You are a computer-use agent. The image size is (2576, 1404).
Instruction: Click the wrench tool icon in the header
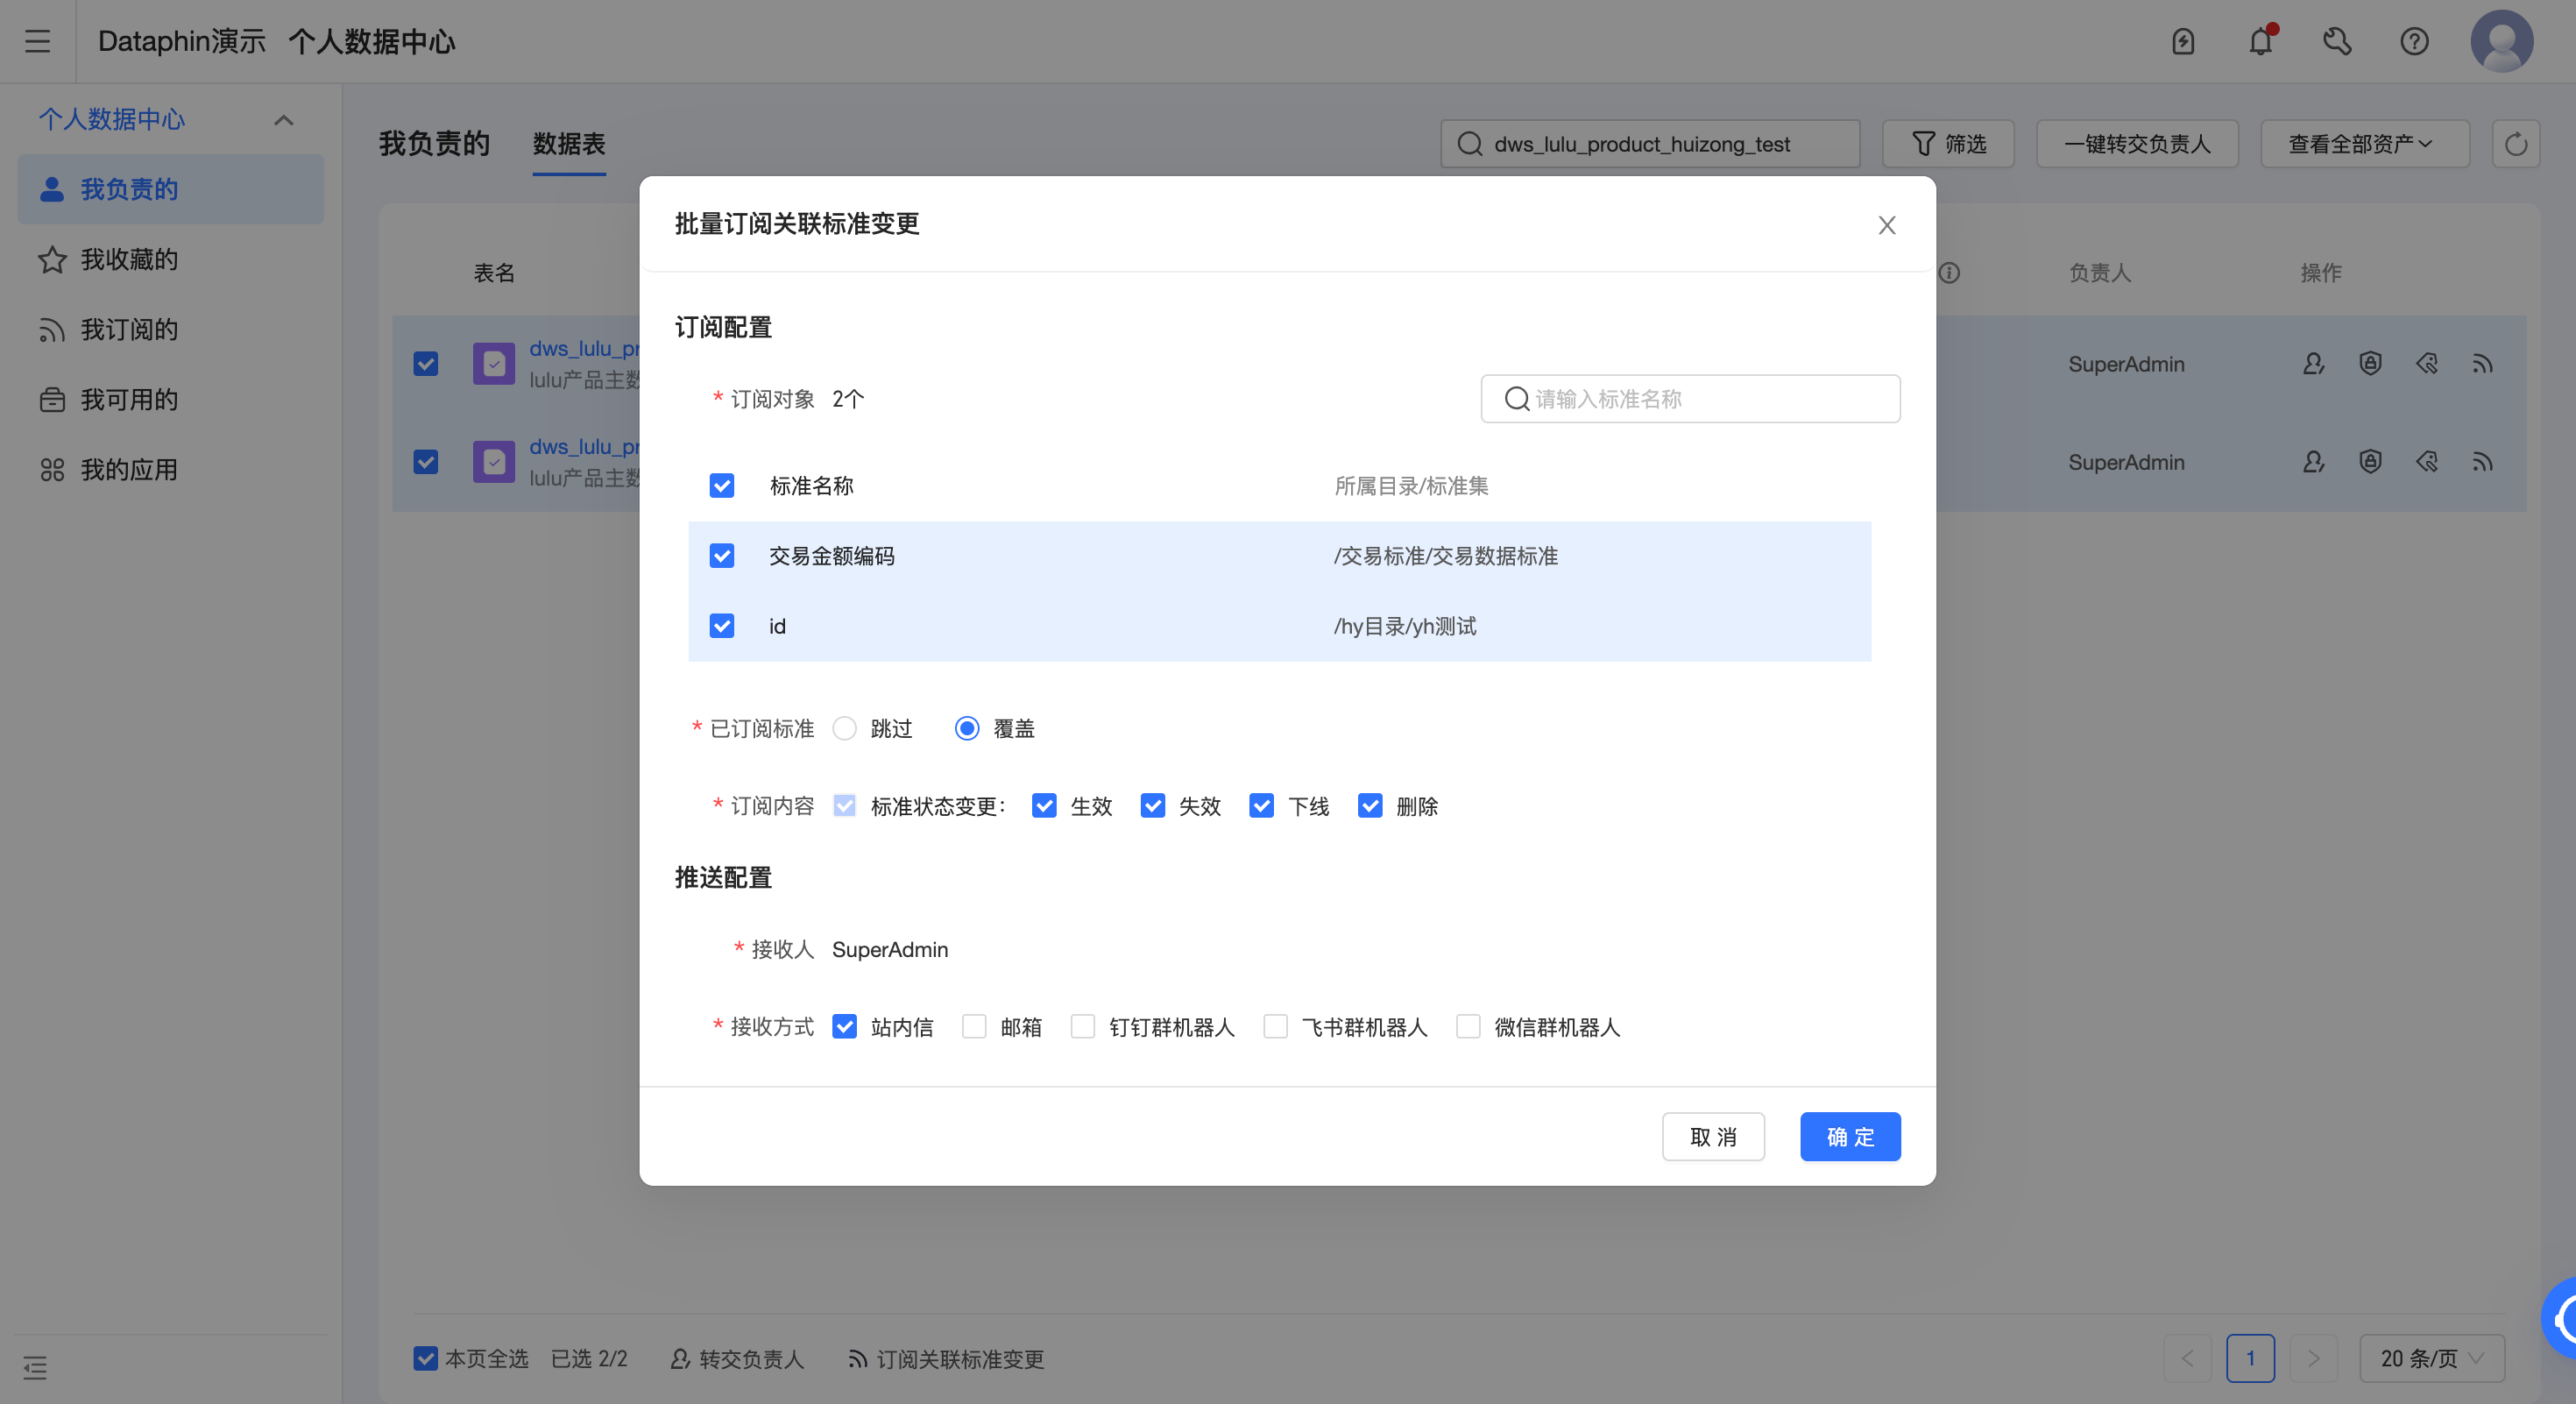[x=2338, y=42]
